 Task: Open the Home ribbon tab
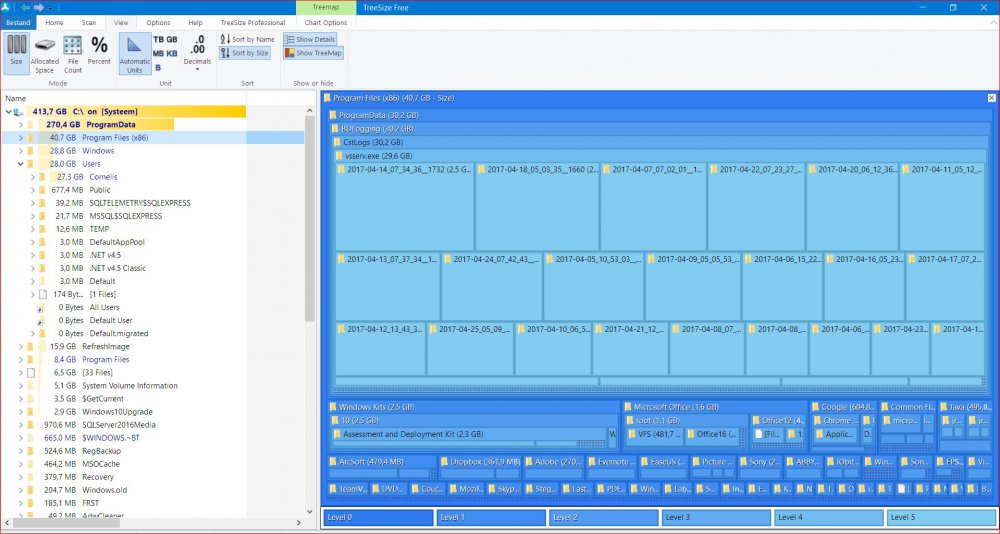(x=54, y=22)
